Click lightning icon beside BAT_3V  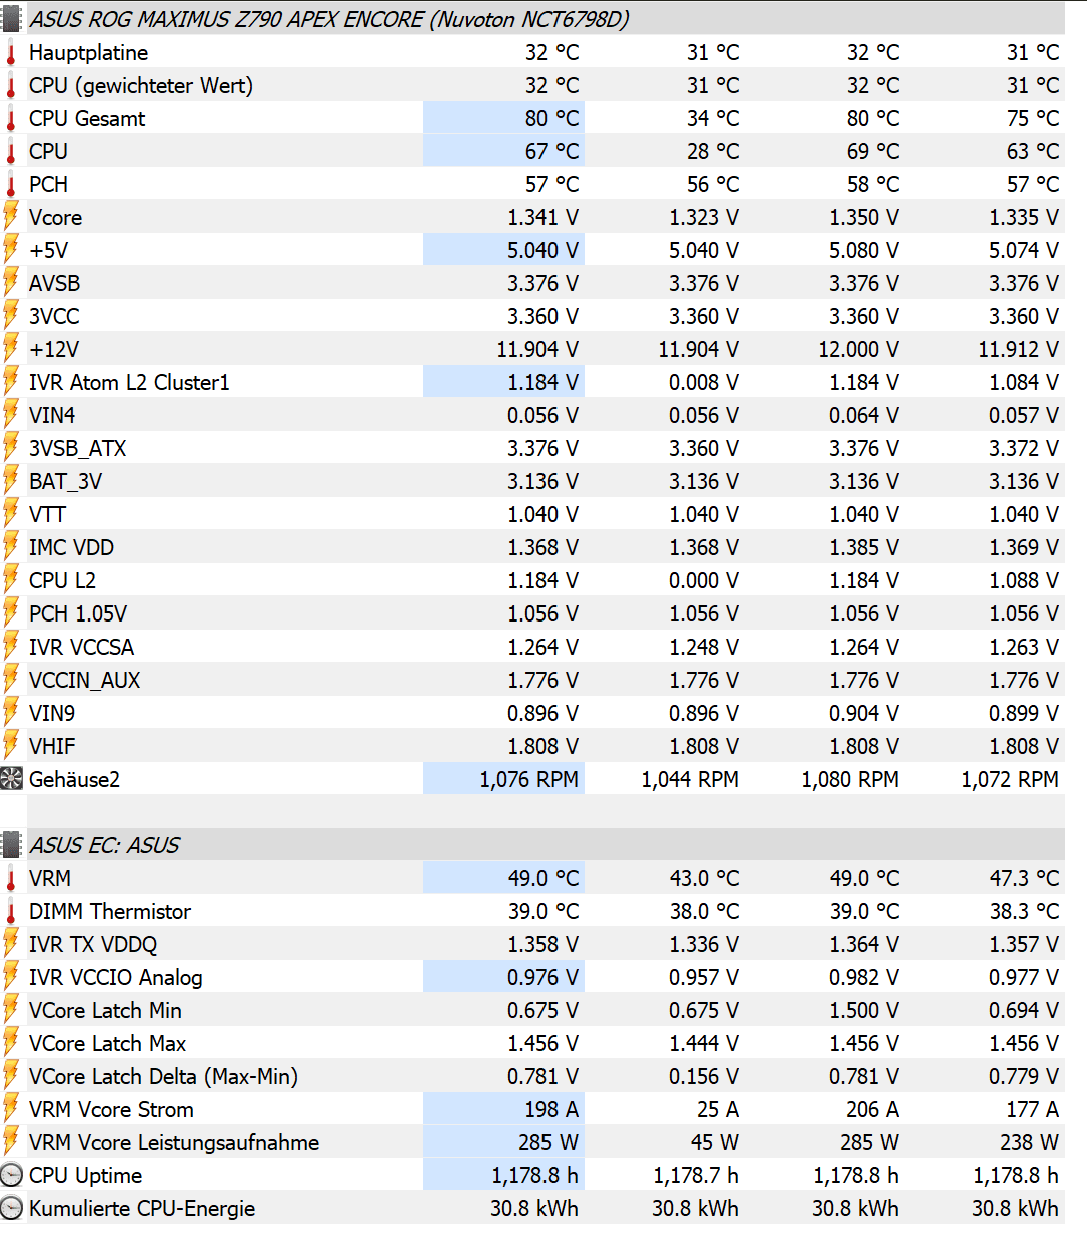click(x=11, y=481)
